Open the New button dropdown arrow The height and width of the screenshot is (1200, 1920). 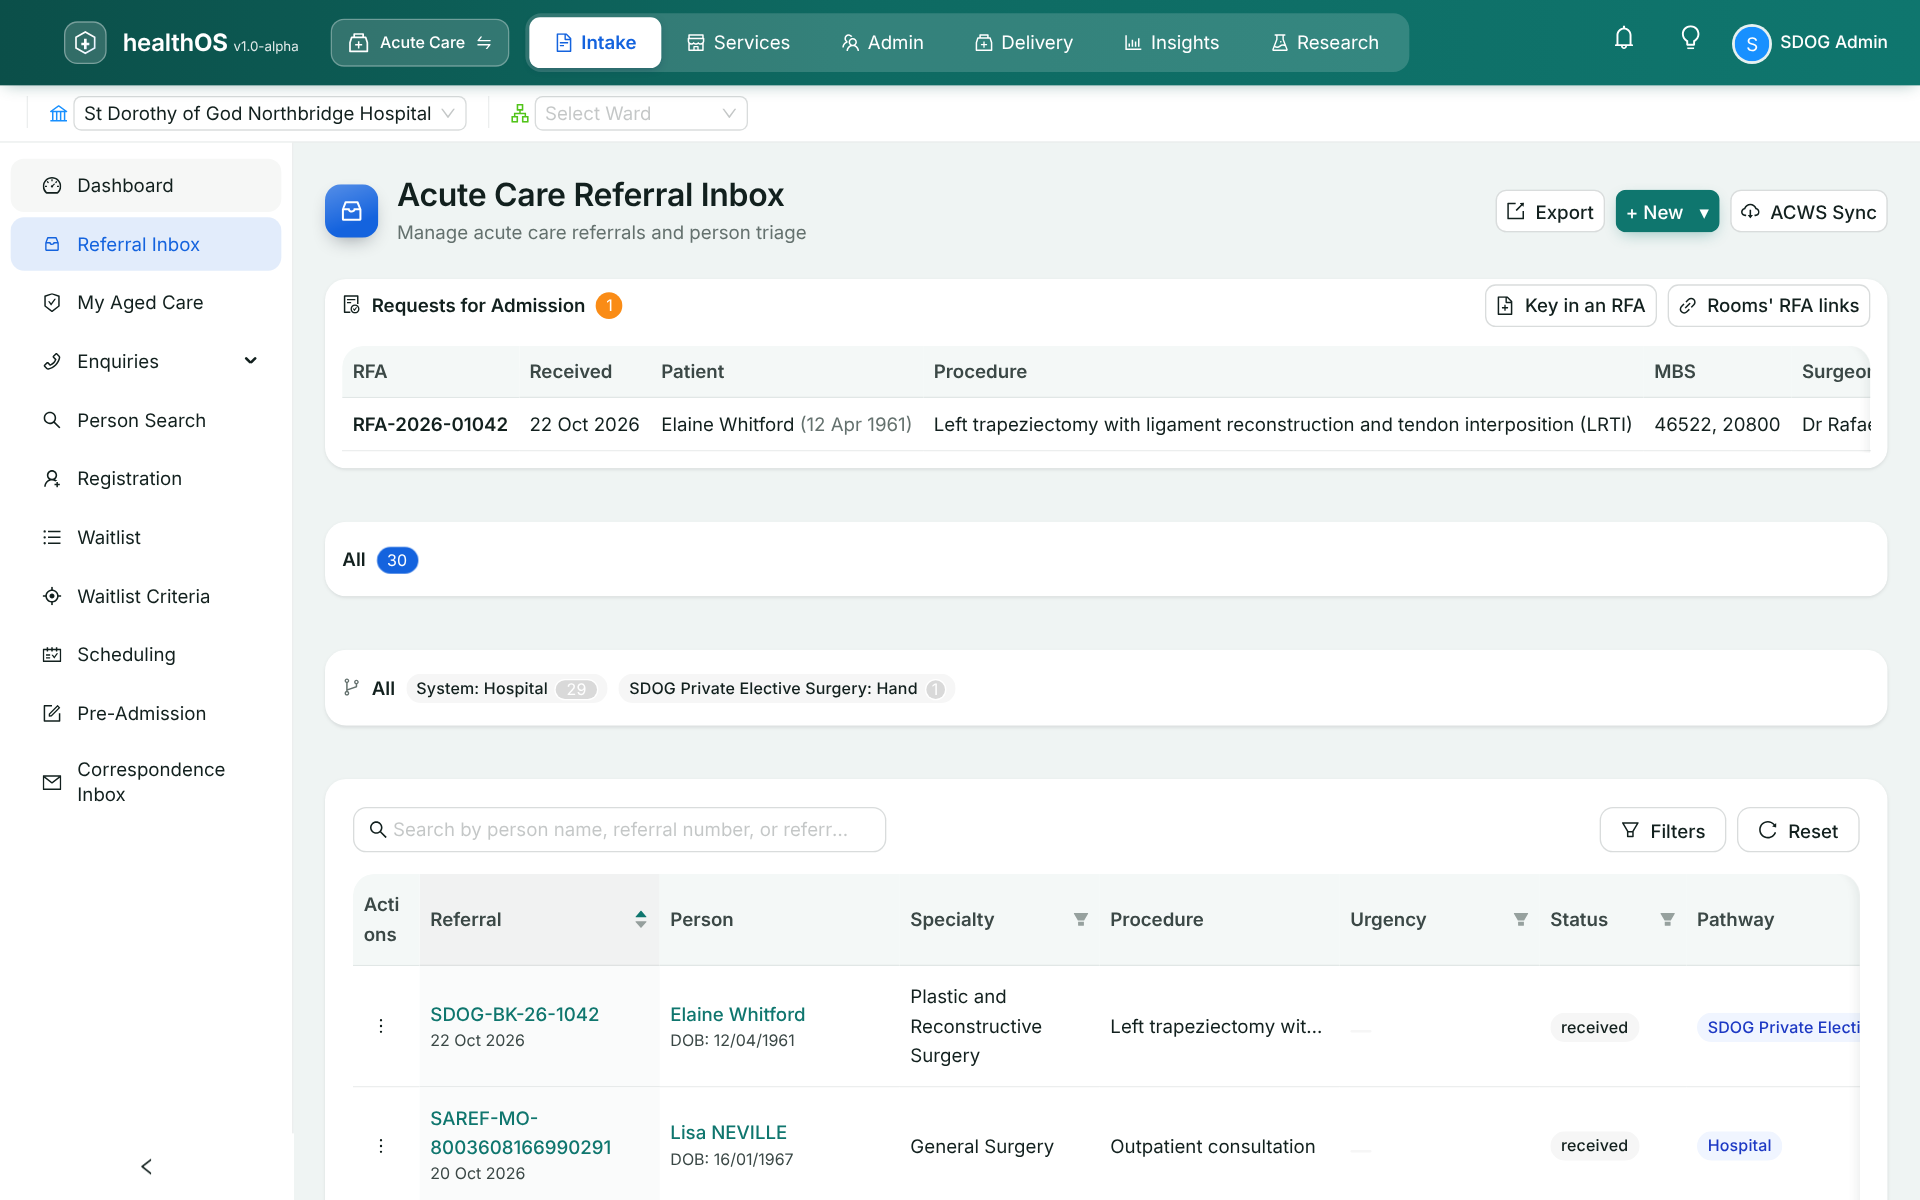coord(1704,212)
